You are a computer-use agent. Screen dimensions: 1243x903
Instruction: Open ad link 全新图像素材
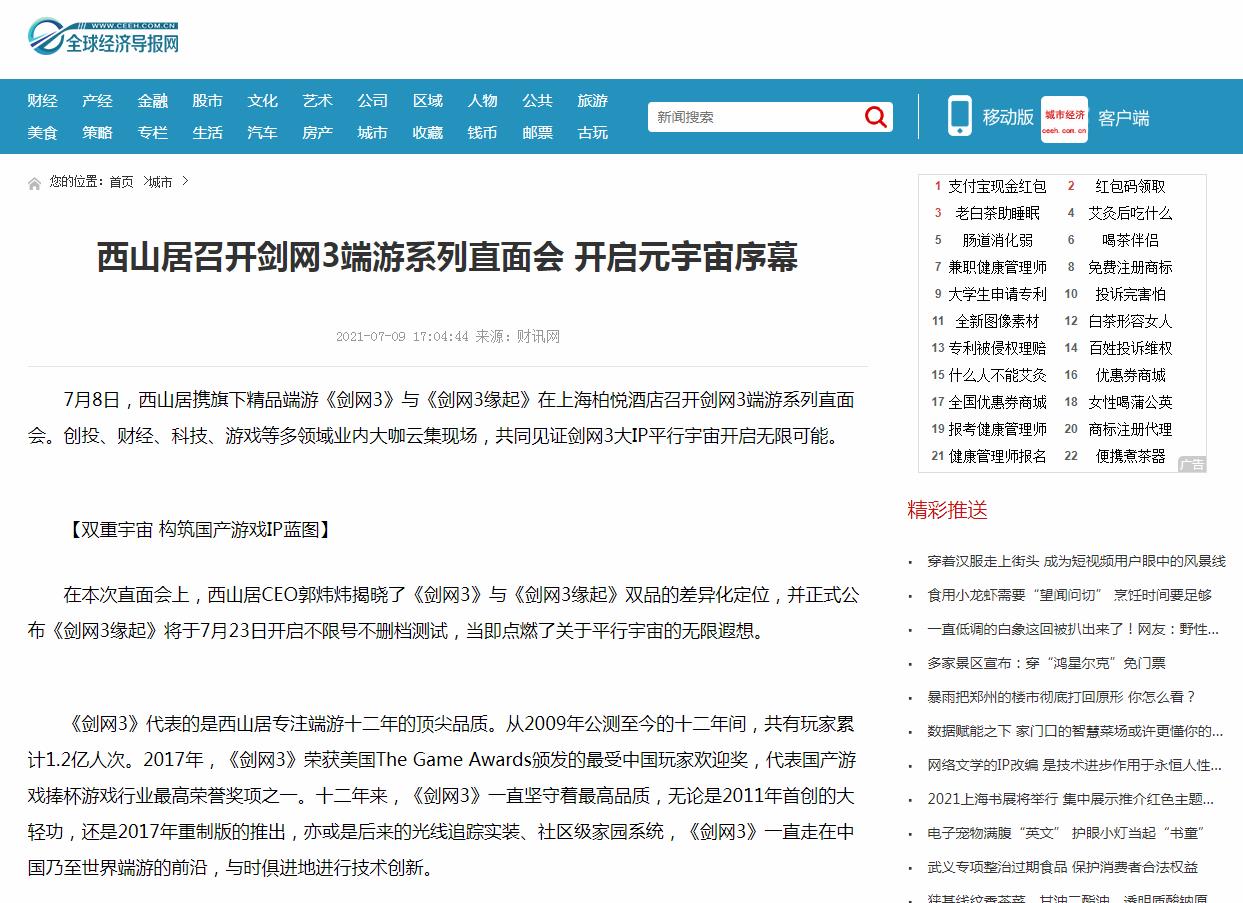pyautogui.click(x=997, y=321)
